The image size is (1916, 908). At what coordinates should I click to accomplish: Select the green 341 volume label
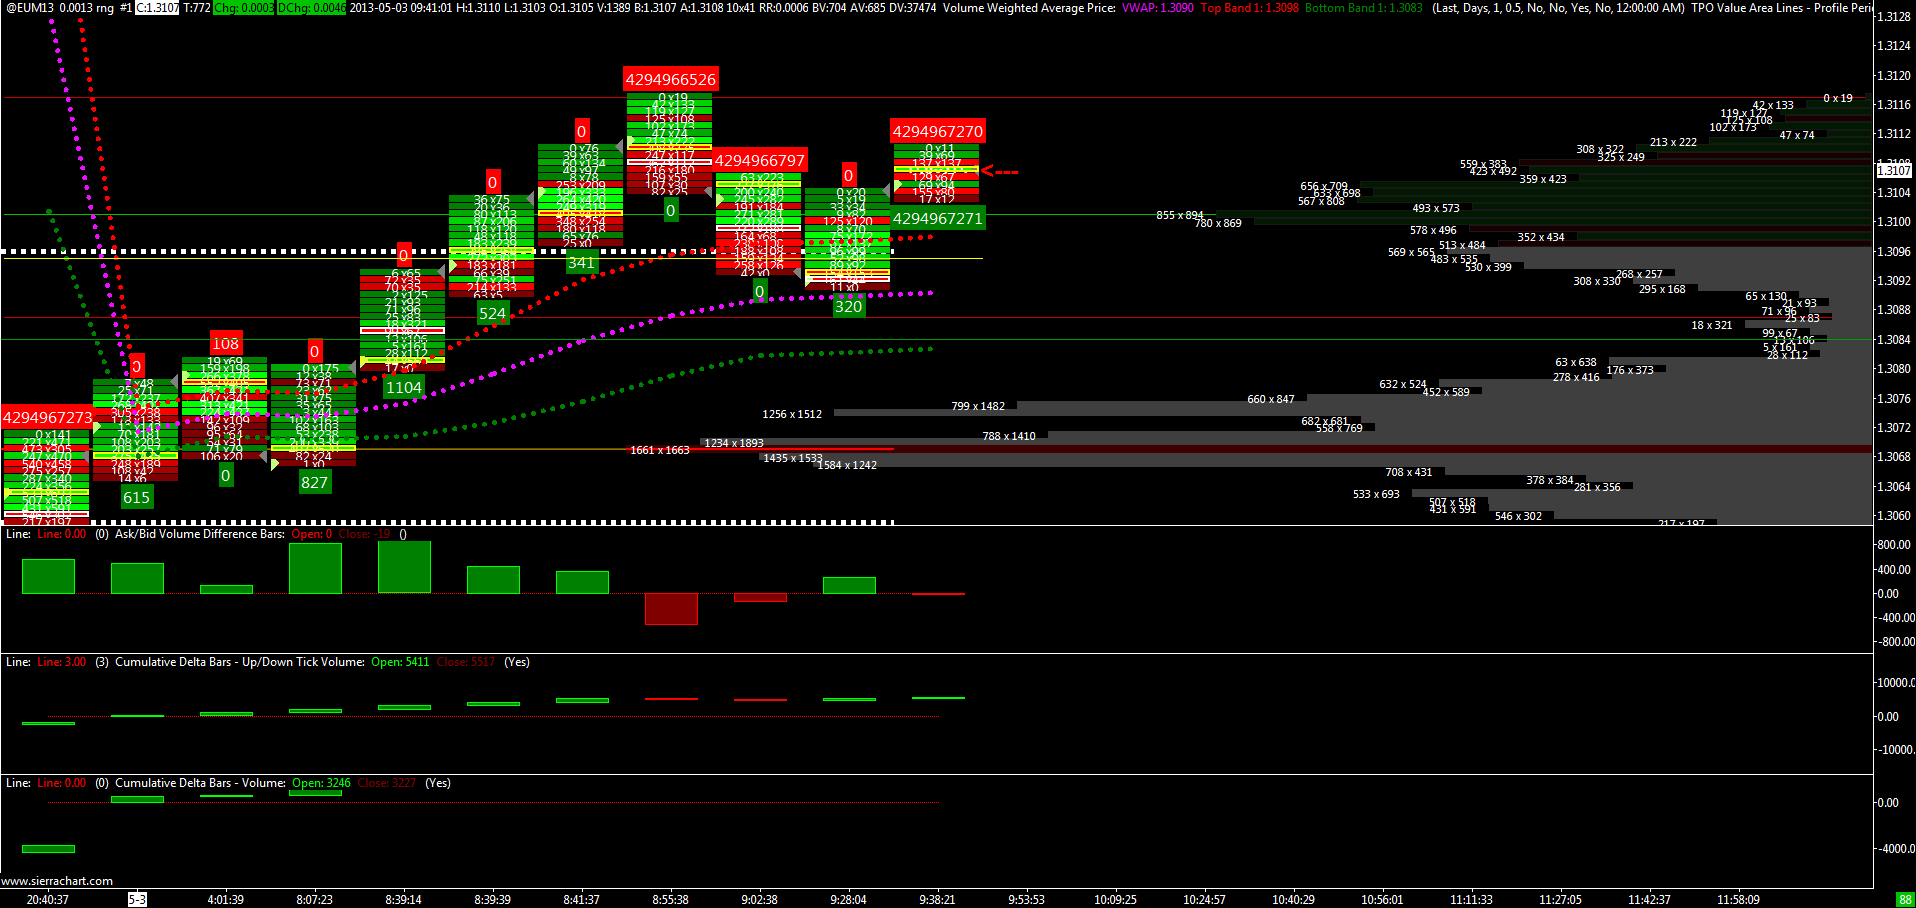581,264
